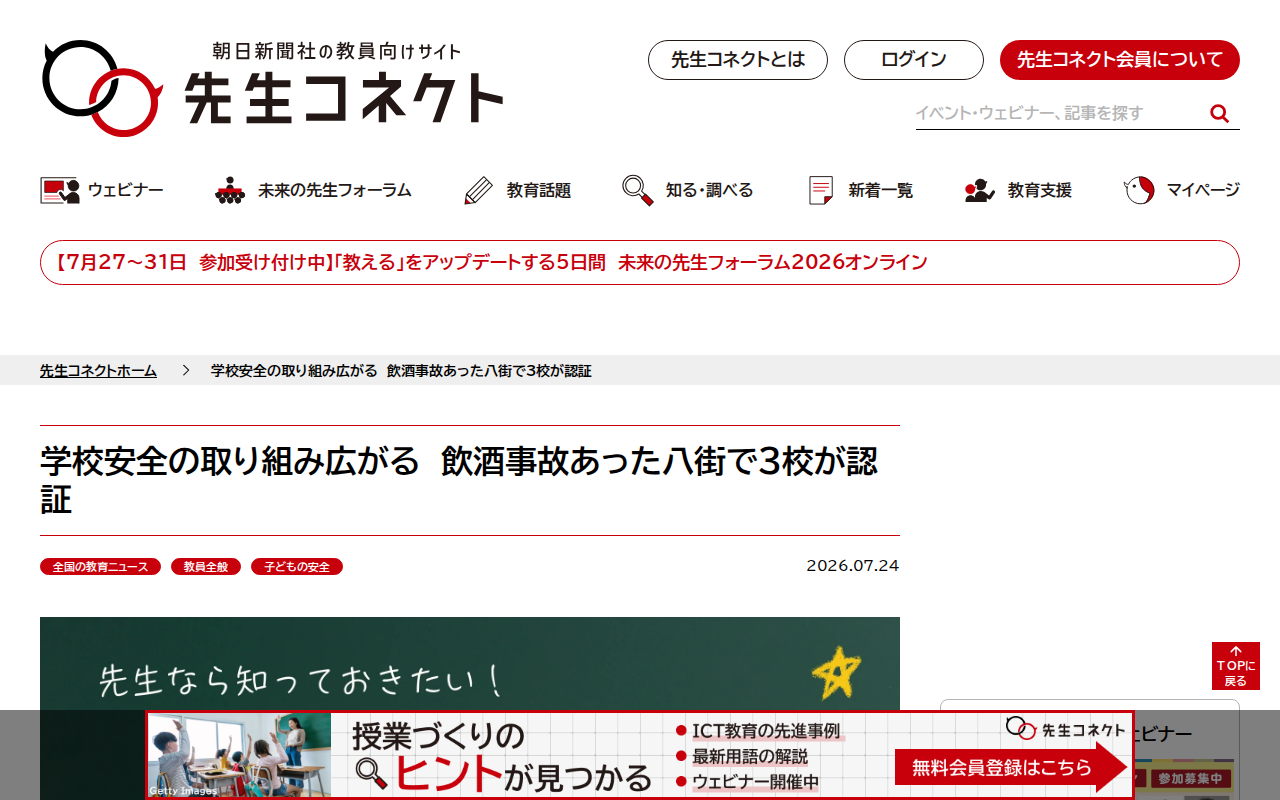Open the 教育支援 menu item
Screen dimensions: 1280x800
tap(1018, 190)
